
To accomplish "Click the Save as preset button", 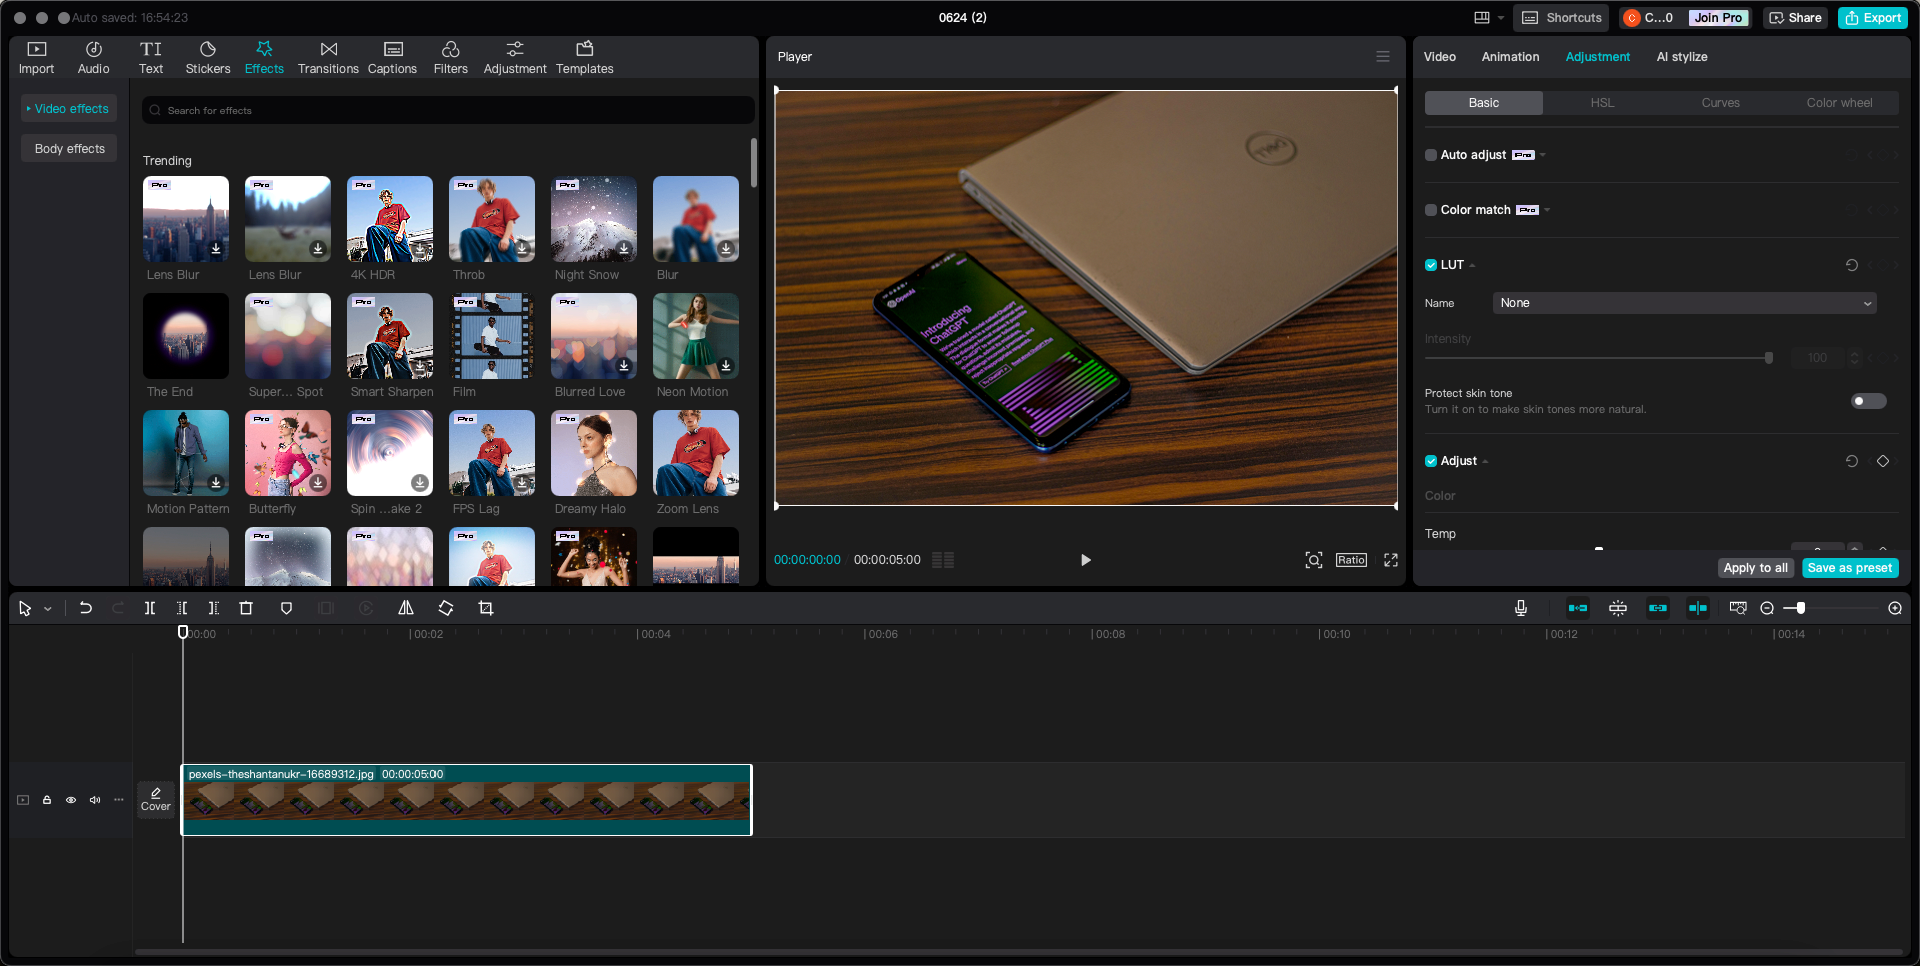I will (x=1849, y=567).
